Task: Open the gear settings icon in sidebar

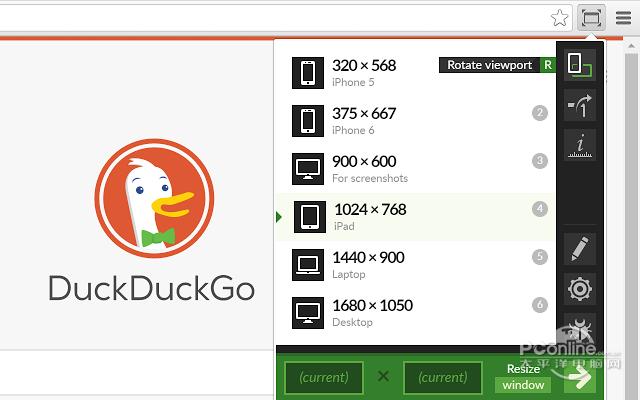Action: pos(580,289)
